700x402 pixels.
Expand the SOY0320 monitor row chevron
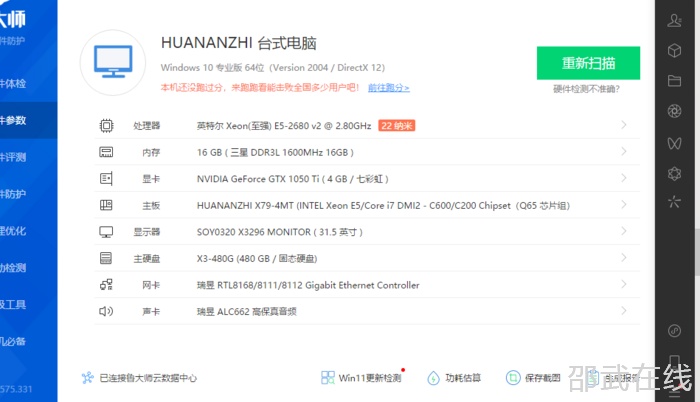coord(624,231)
